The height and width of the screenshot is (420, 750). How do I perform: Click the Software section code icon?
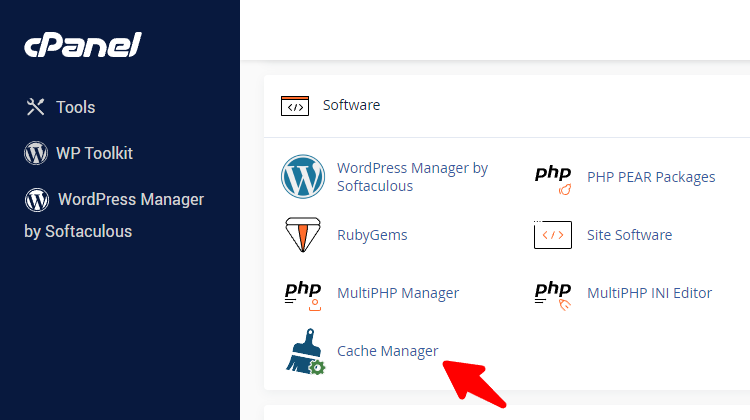pyautogui.click(x=295, y=106)
